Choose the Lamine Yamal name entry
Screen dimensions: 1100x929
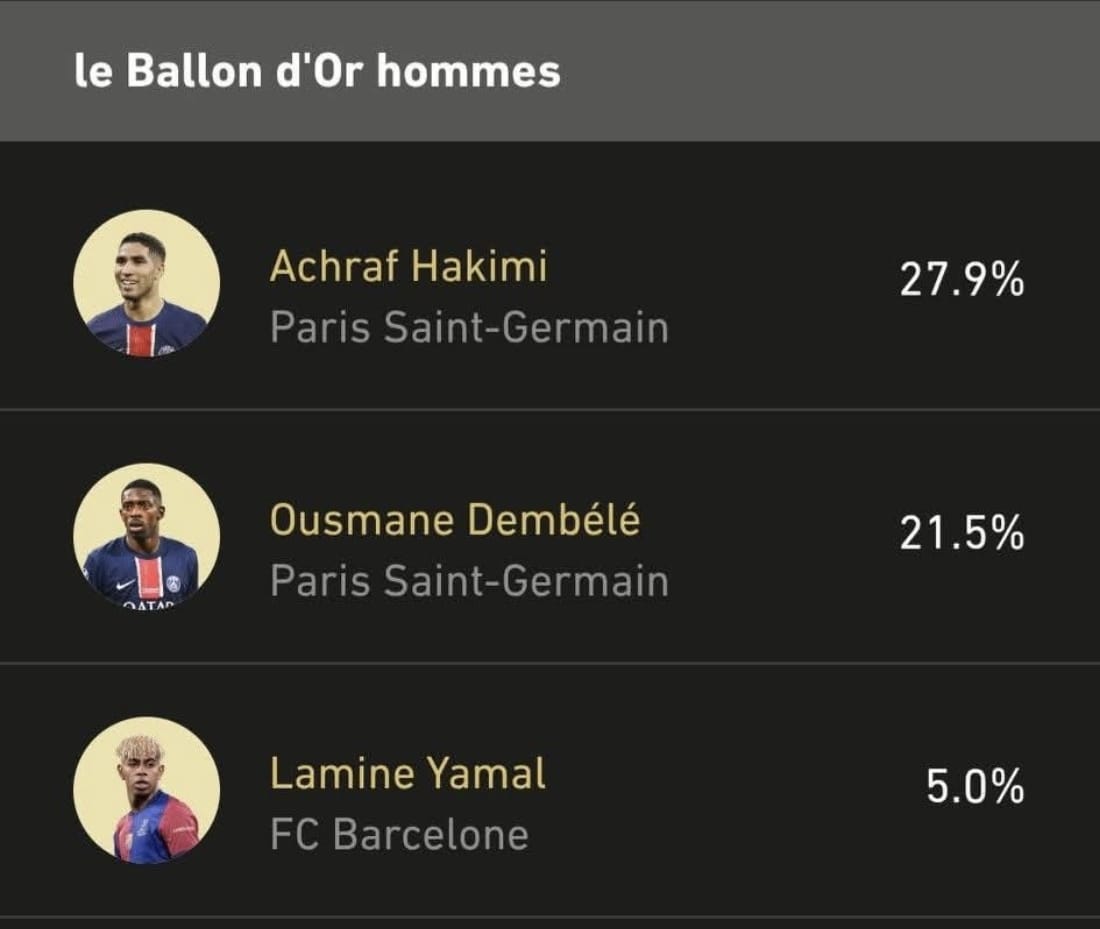408,774
